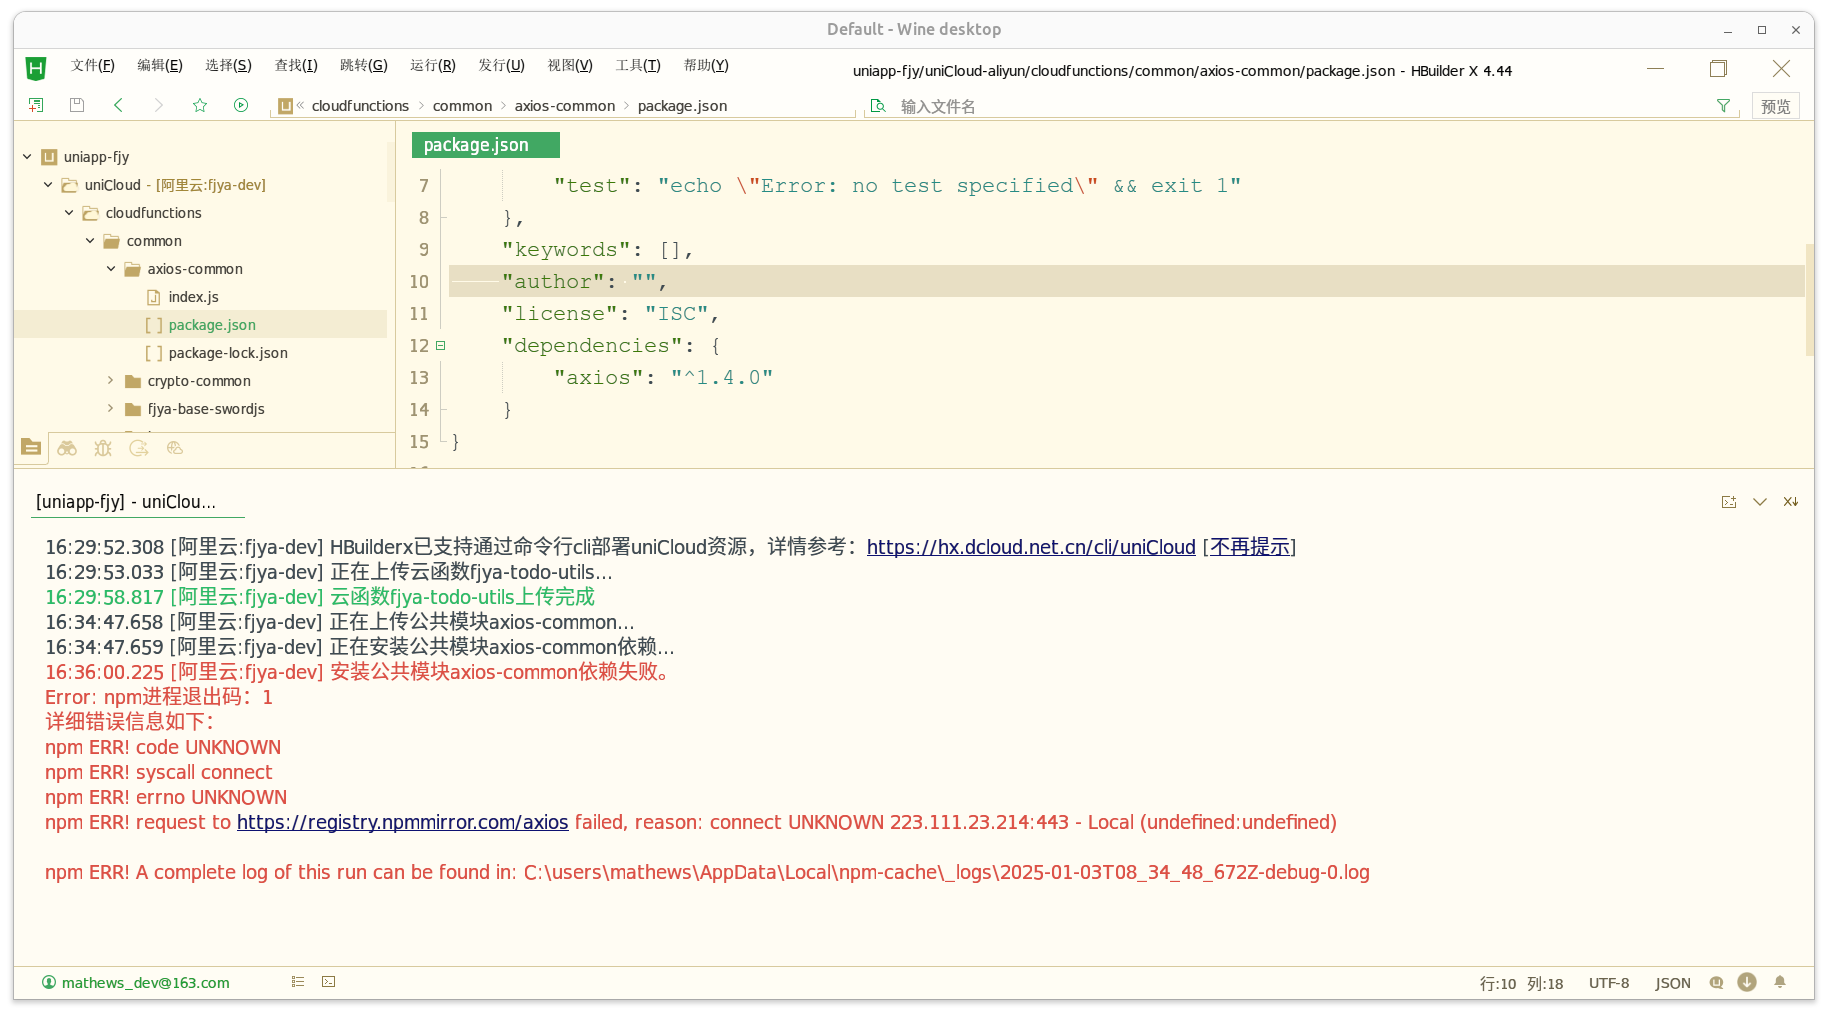Screen dimensions: 1828x1016
Task: Click the filter funnel icon
Action: click(1723, 106)
